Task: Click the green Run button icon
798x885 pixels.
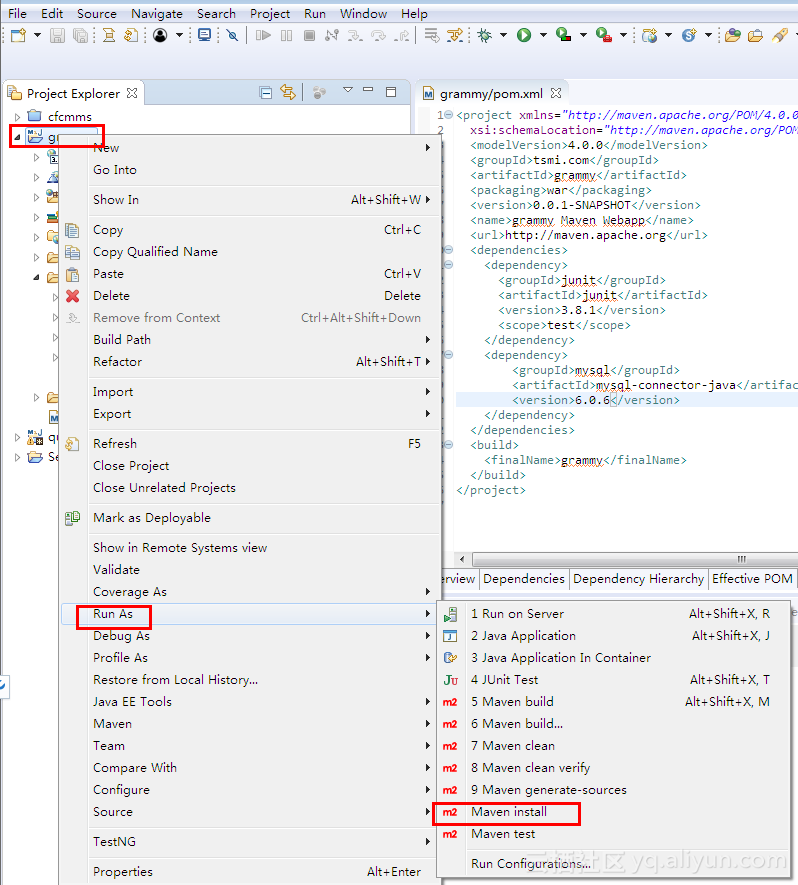Action: (524, 36)
